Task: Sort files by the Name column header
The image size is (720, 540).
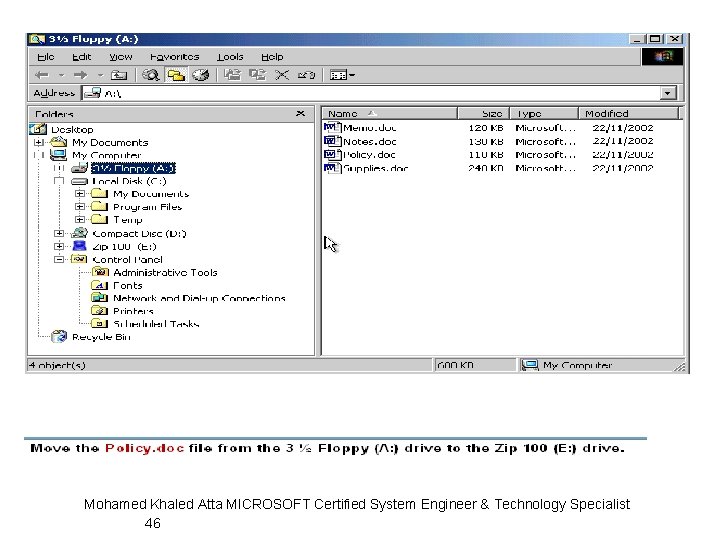Action: (x=389, y=113)
